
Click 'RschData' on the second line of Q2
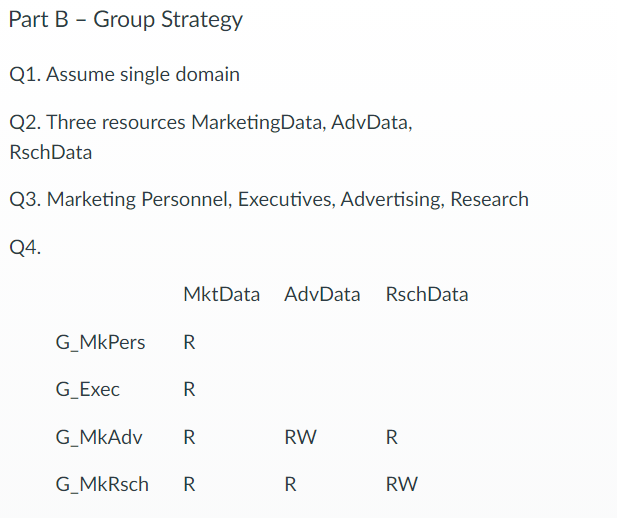point(50,152)
